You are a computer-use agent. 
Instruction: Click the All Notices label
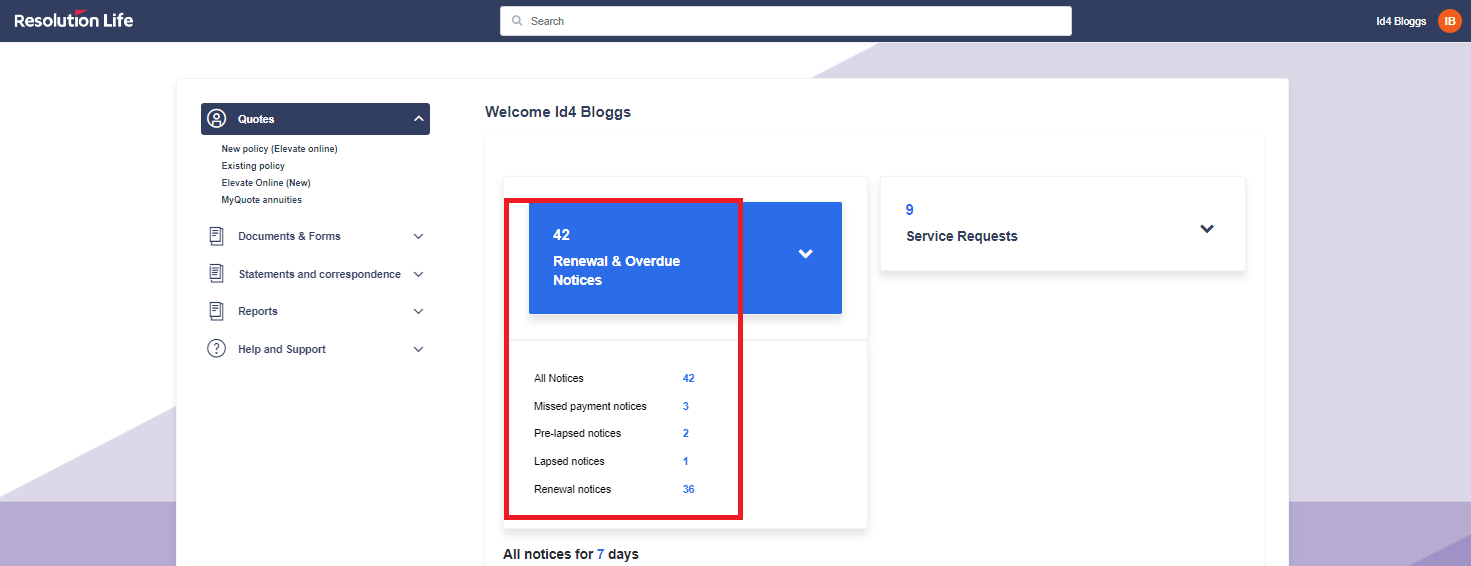click(x=559, y=379)
